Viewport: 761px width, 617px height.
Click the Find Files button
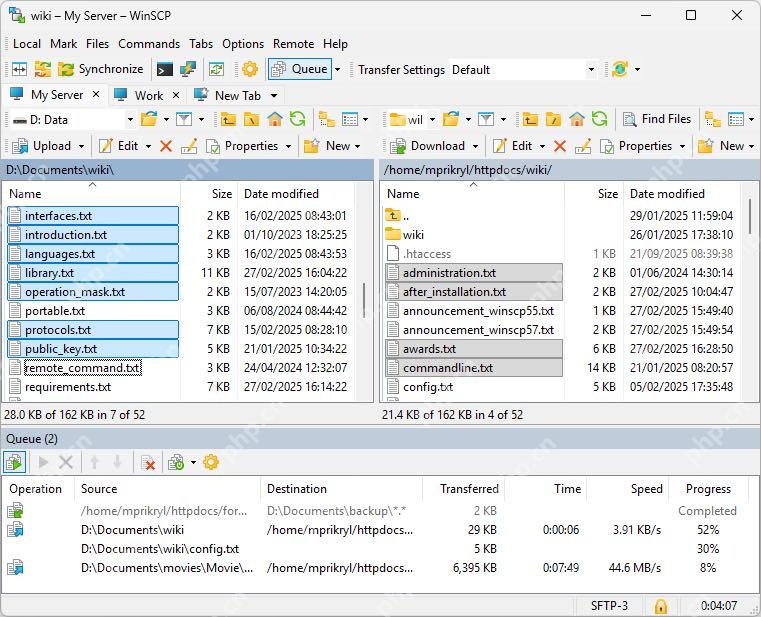click(x=657, y=119)
